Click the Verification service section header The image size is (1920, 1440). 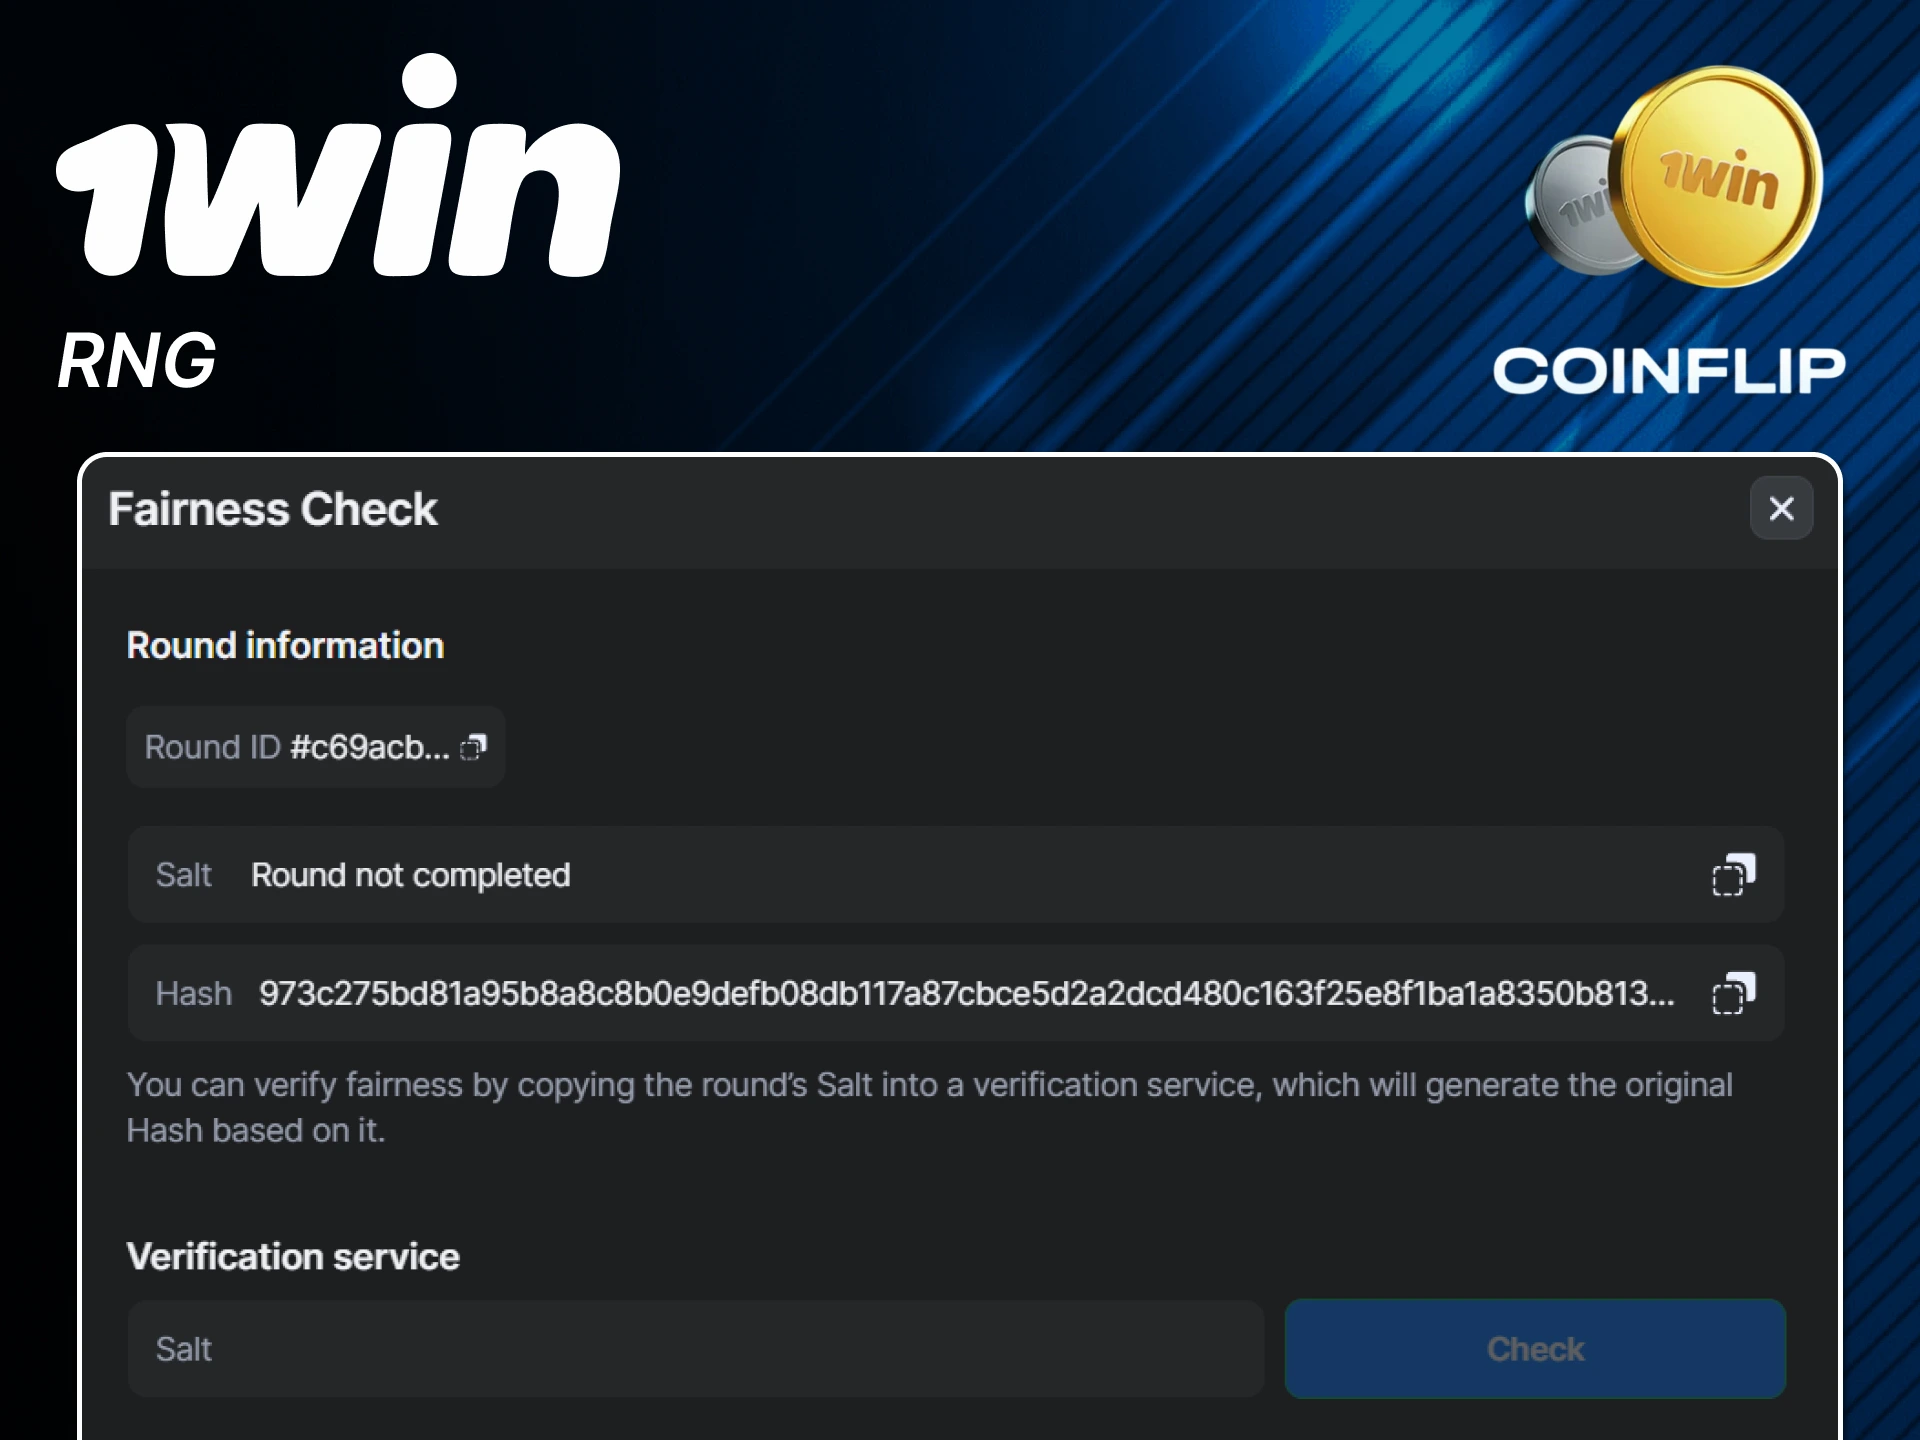293,1256
